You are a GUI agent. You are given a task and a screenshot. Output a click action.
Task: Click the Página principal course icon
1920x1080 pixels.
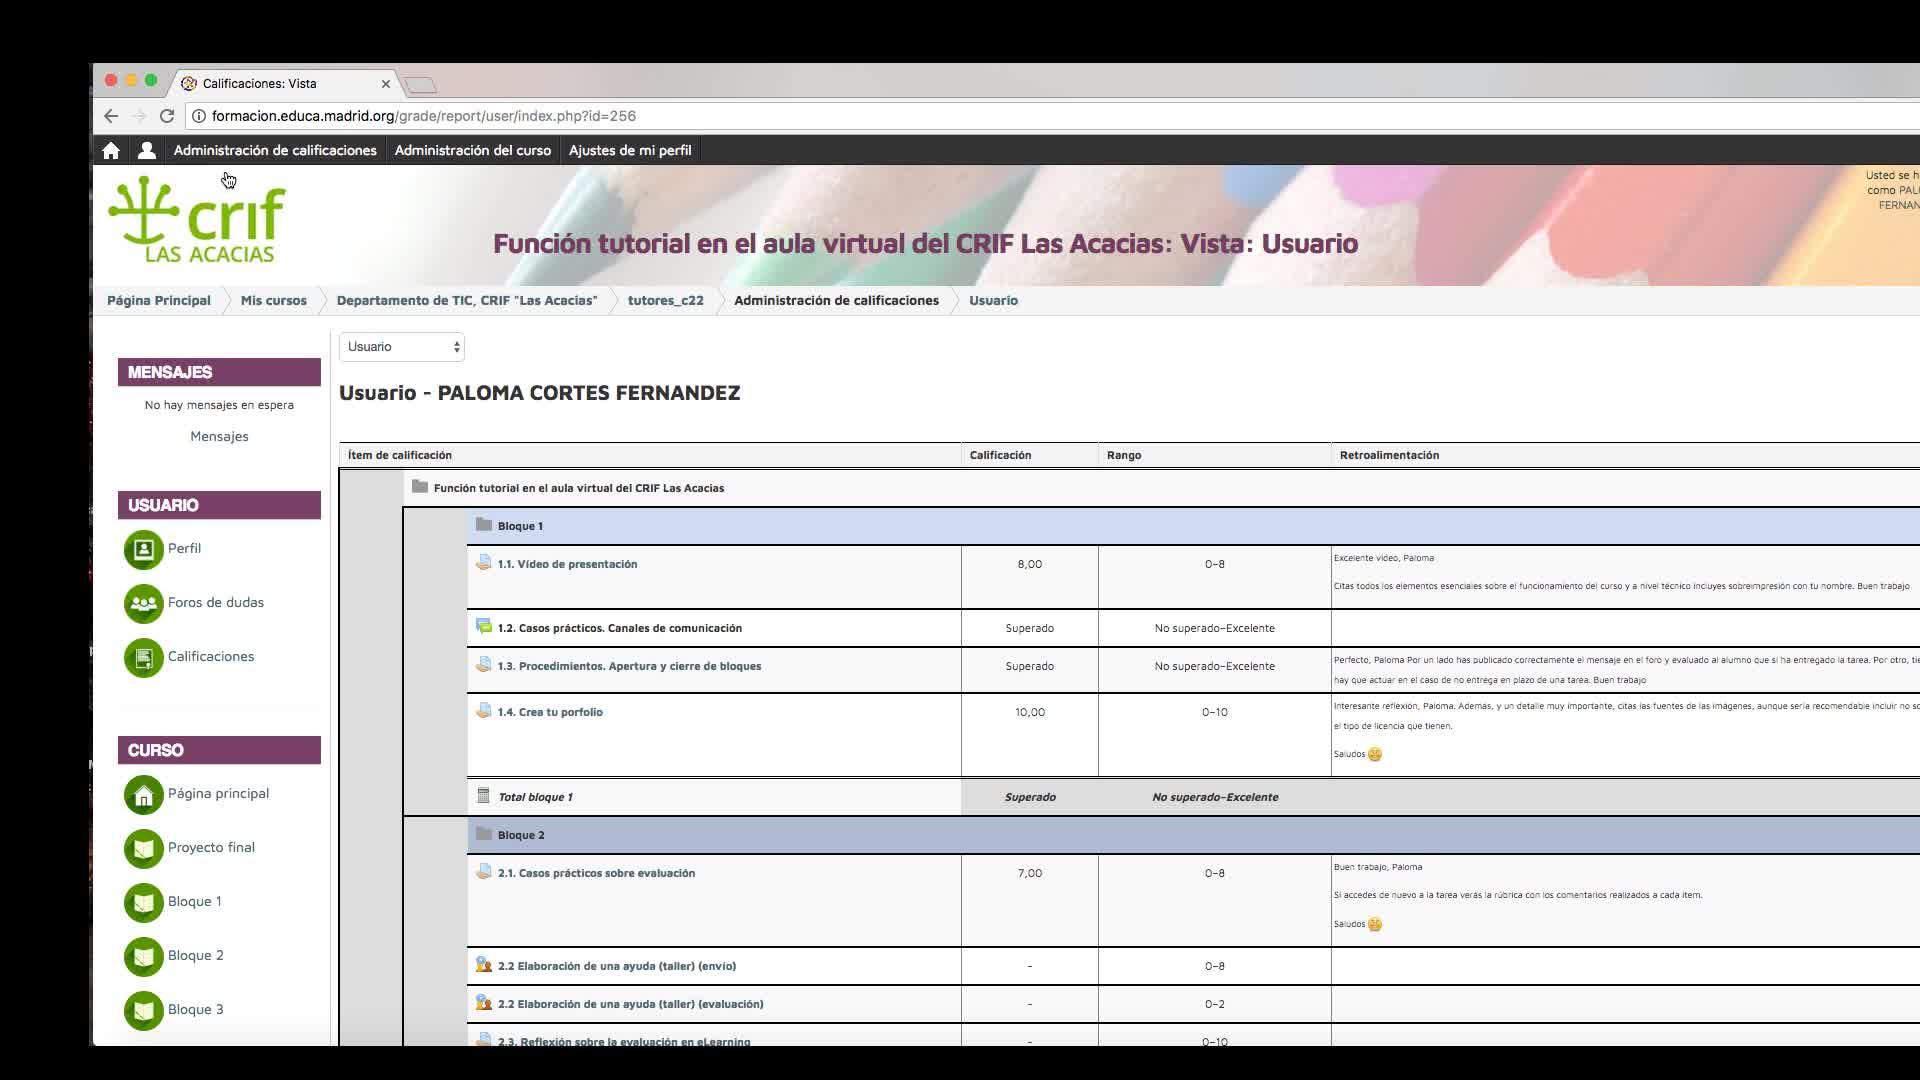[144, 794]
